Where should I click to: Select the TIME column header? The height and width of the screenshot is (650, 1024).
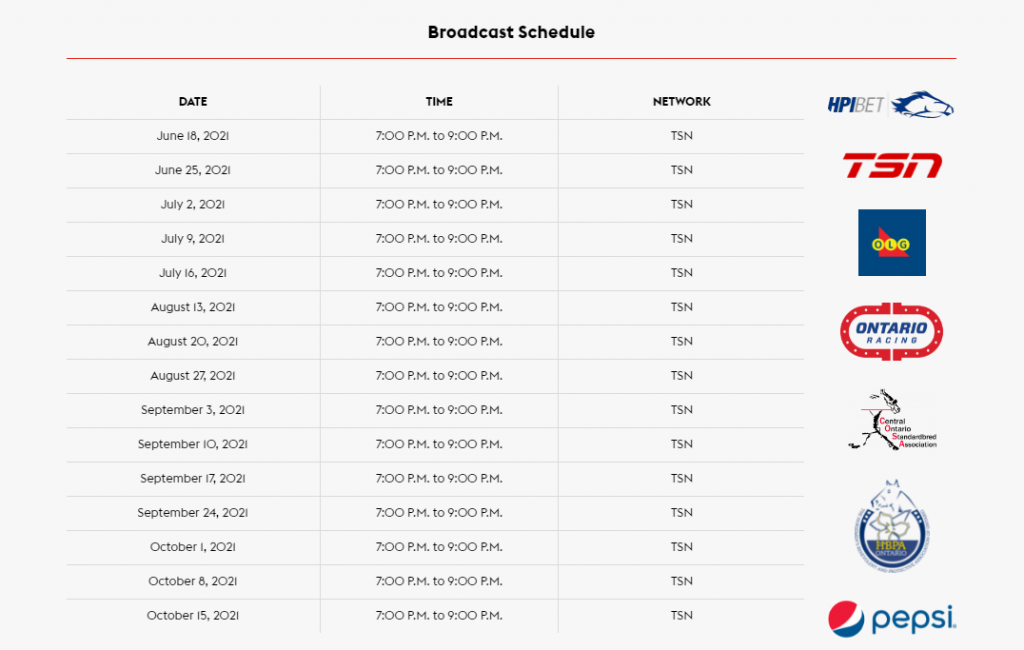(x=439, y=101)
